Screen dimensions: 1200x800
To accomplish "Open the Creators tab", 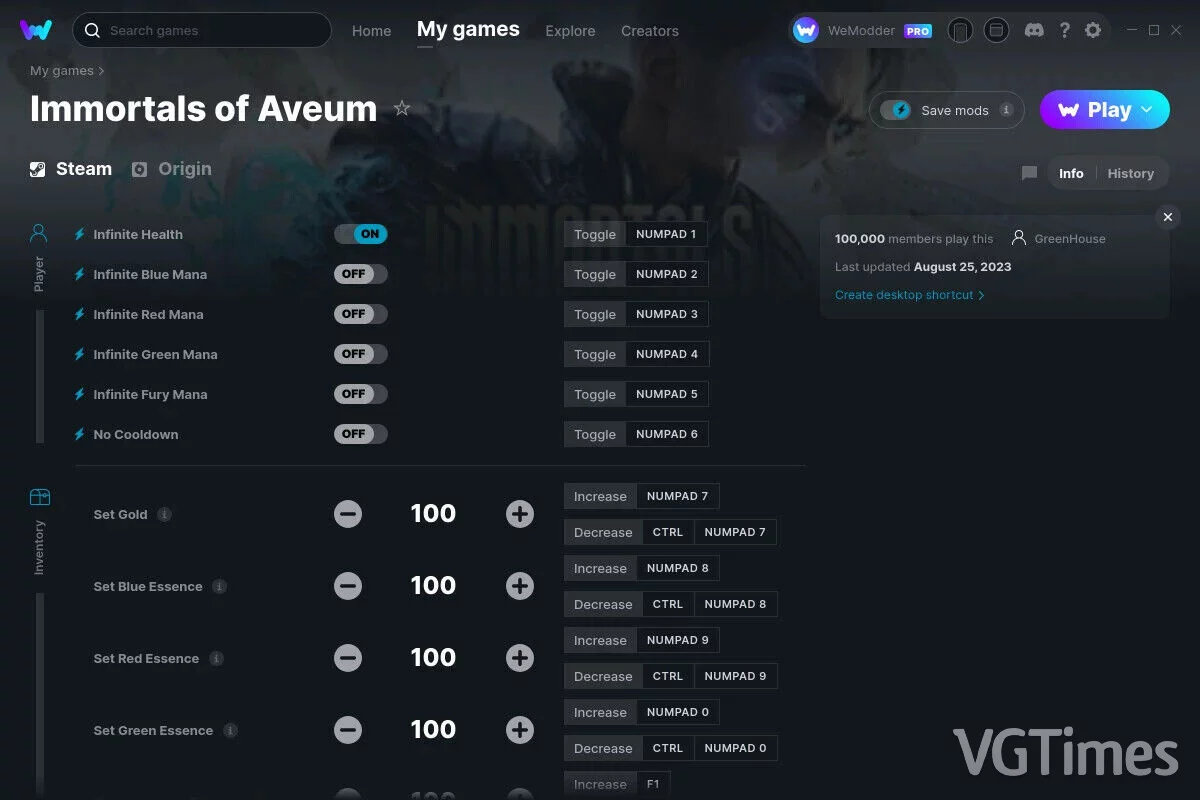I will (x=650, y=31).
